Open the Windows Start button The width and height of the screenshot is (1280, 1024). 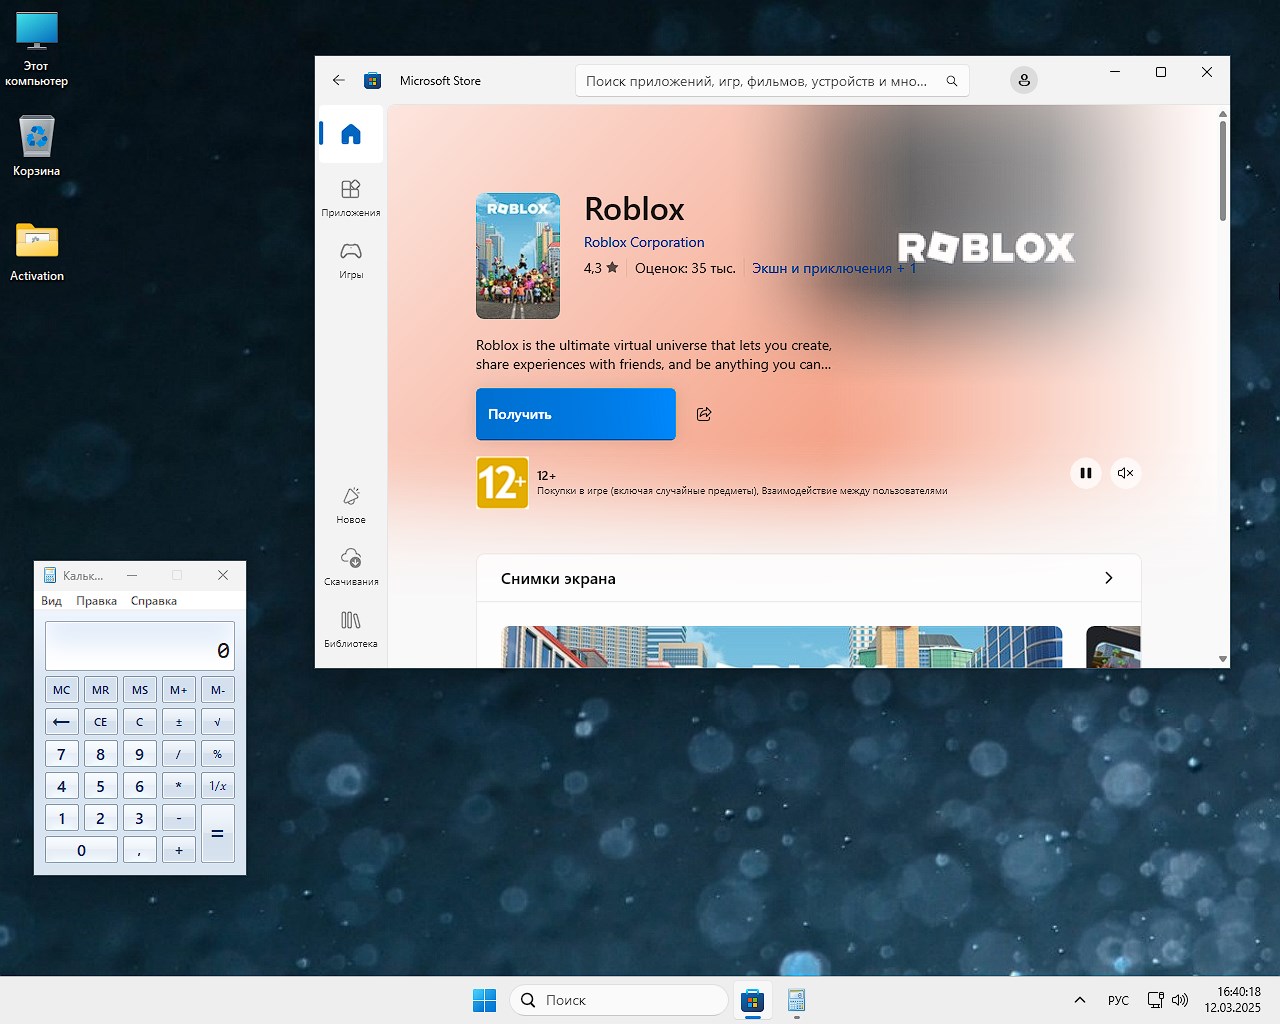(x=484, y=1000)
